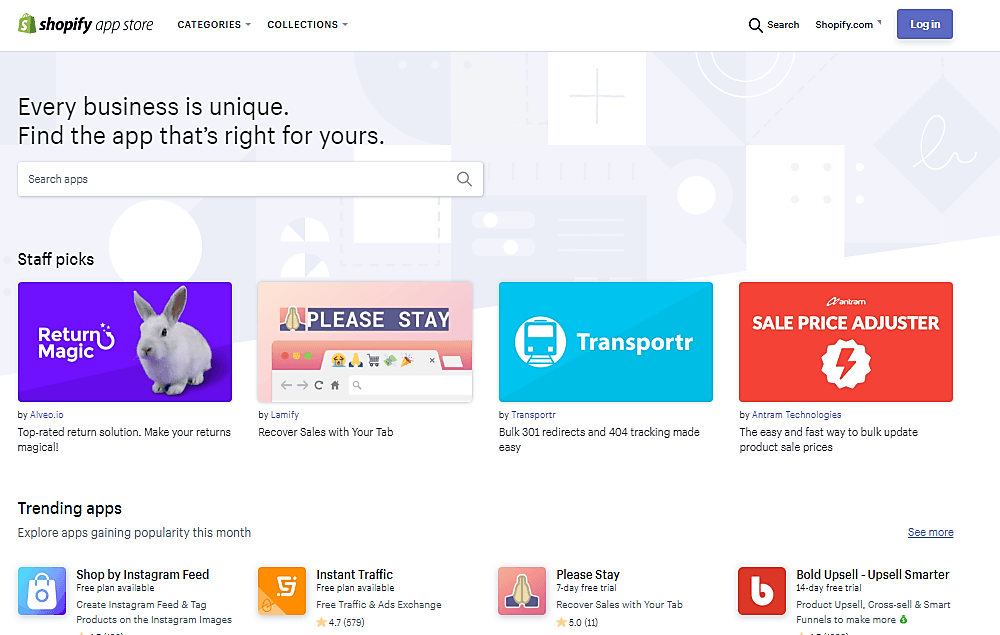Image resolution: width=1000 pixels, height=635 pixels.
Task: Open Bold Upsell - Upsell Smarter title
Action: [873, 574]
